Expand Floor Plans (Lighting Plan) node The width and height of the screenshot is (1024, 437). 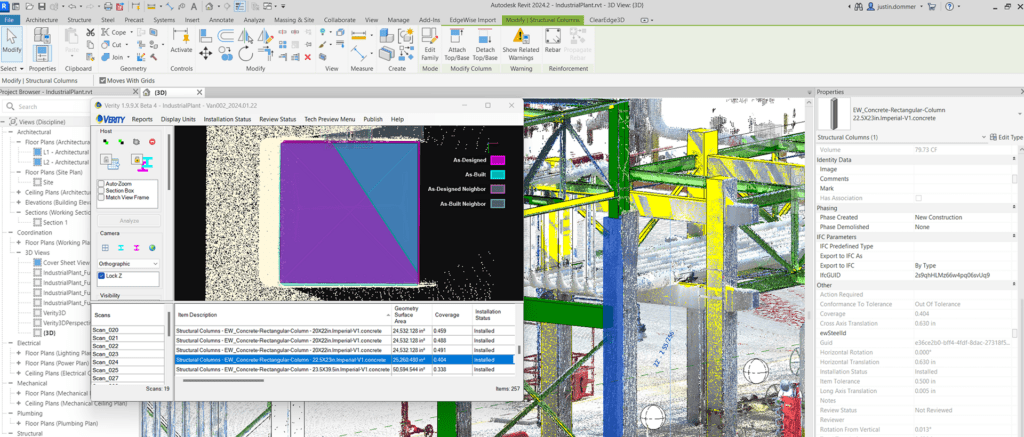(x=19, y=353)
